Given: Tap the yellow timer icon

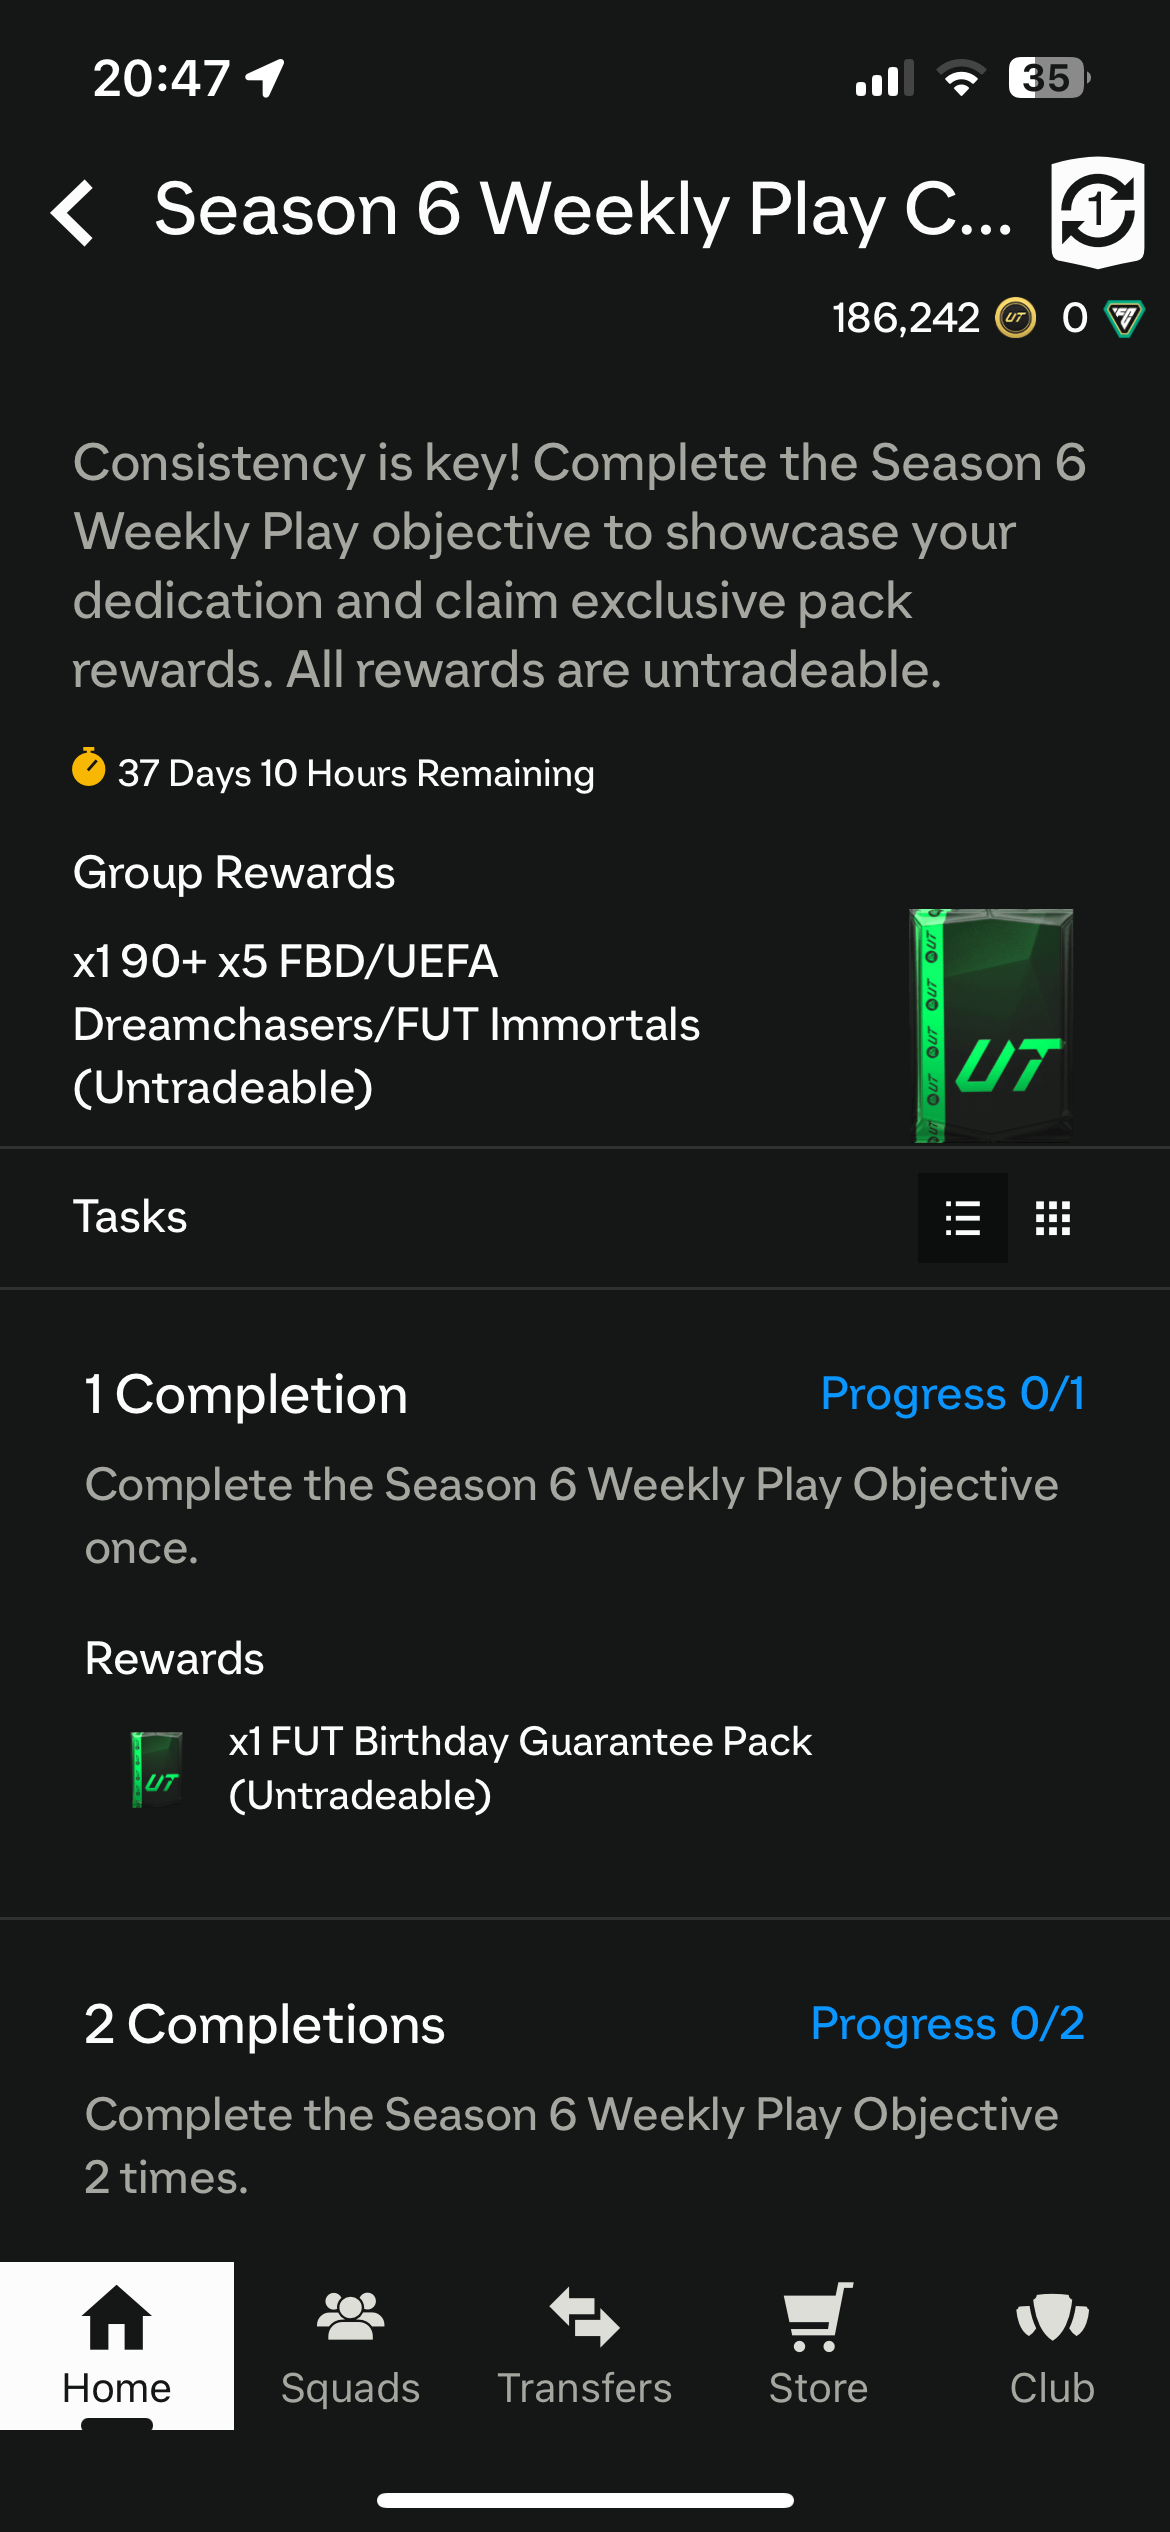Looking at the screenshot, I should (89, 768).
